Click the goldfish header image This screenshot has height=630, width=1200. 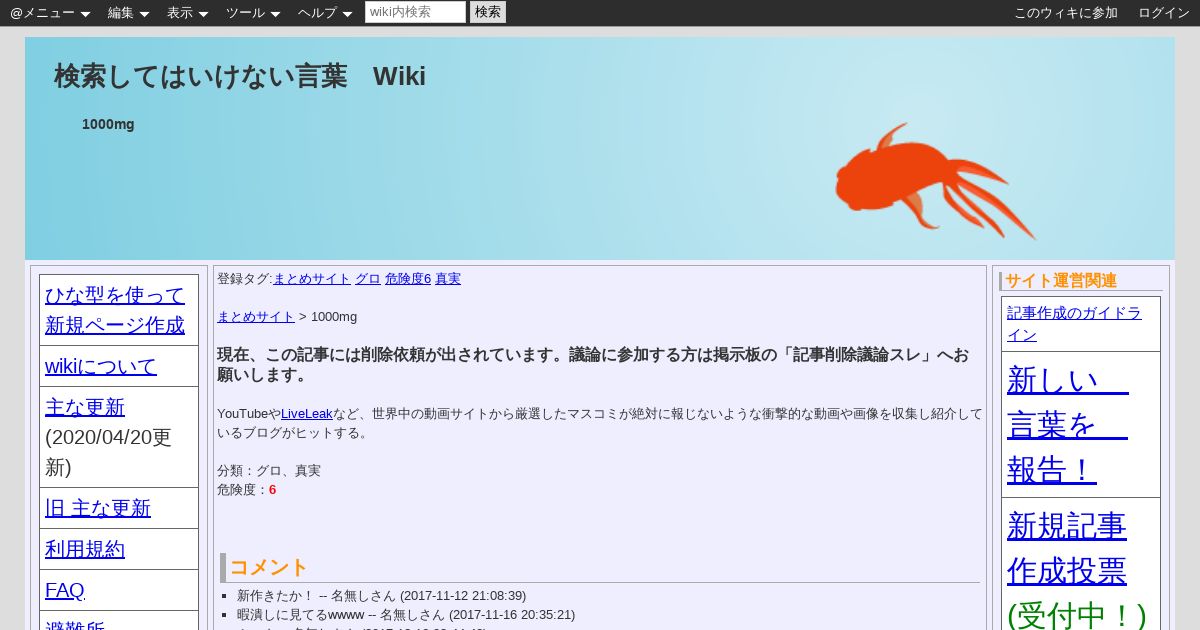point(935,181)
